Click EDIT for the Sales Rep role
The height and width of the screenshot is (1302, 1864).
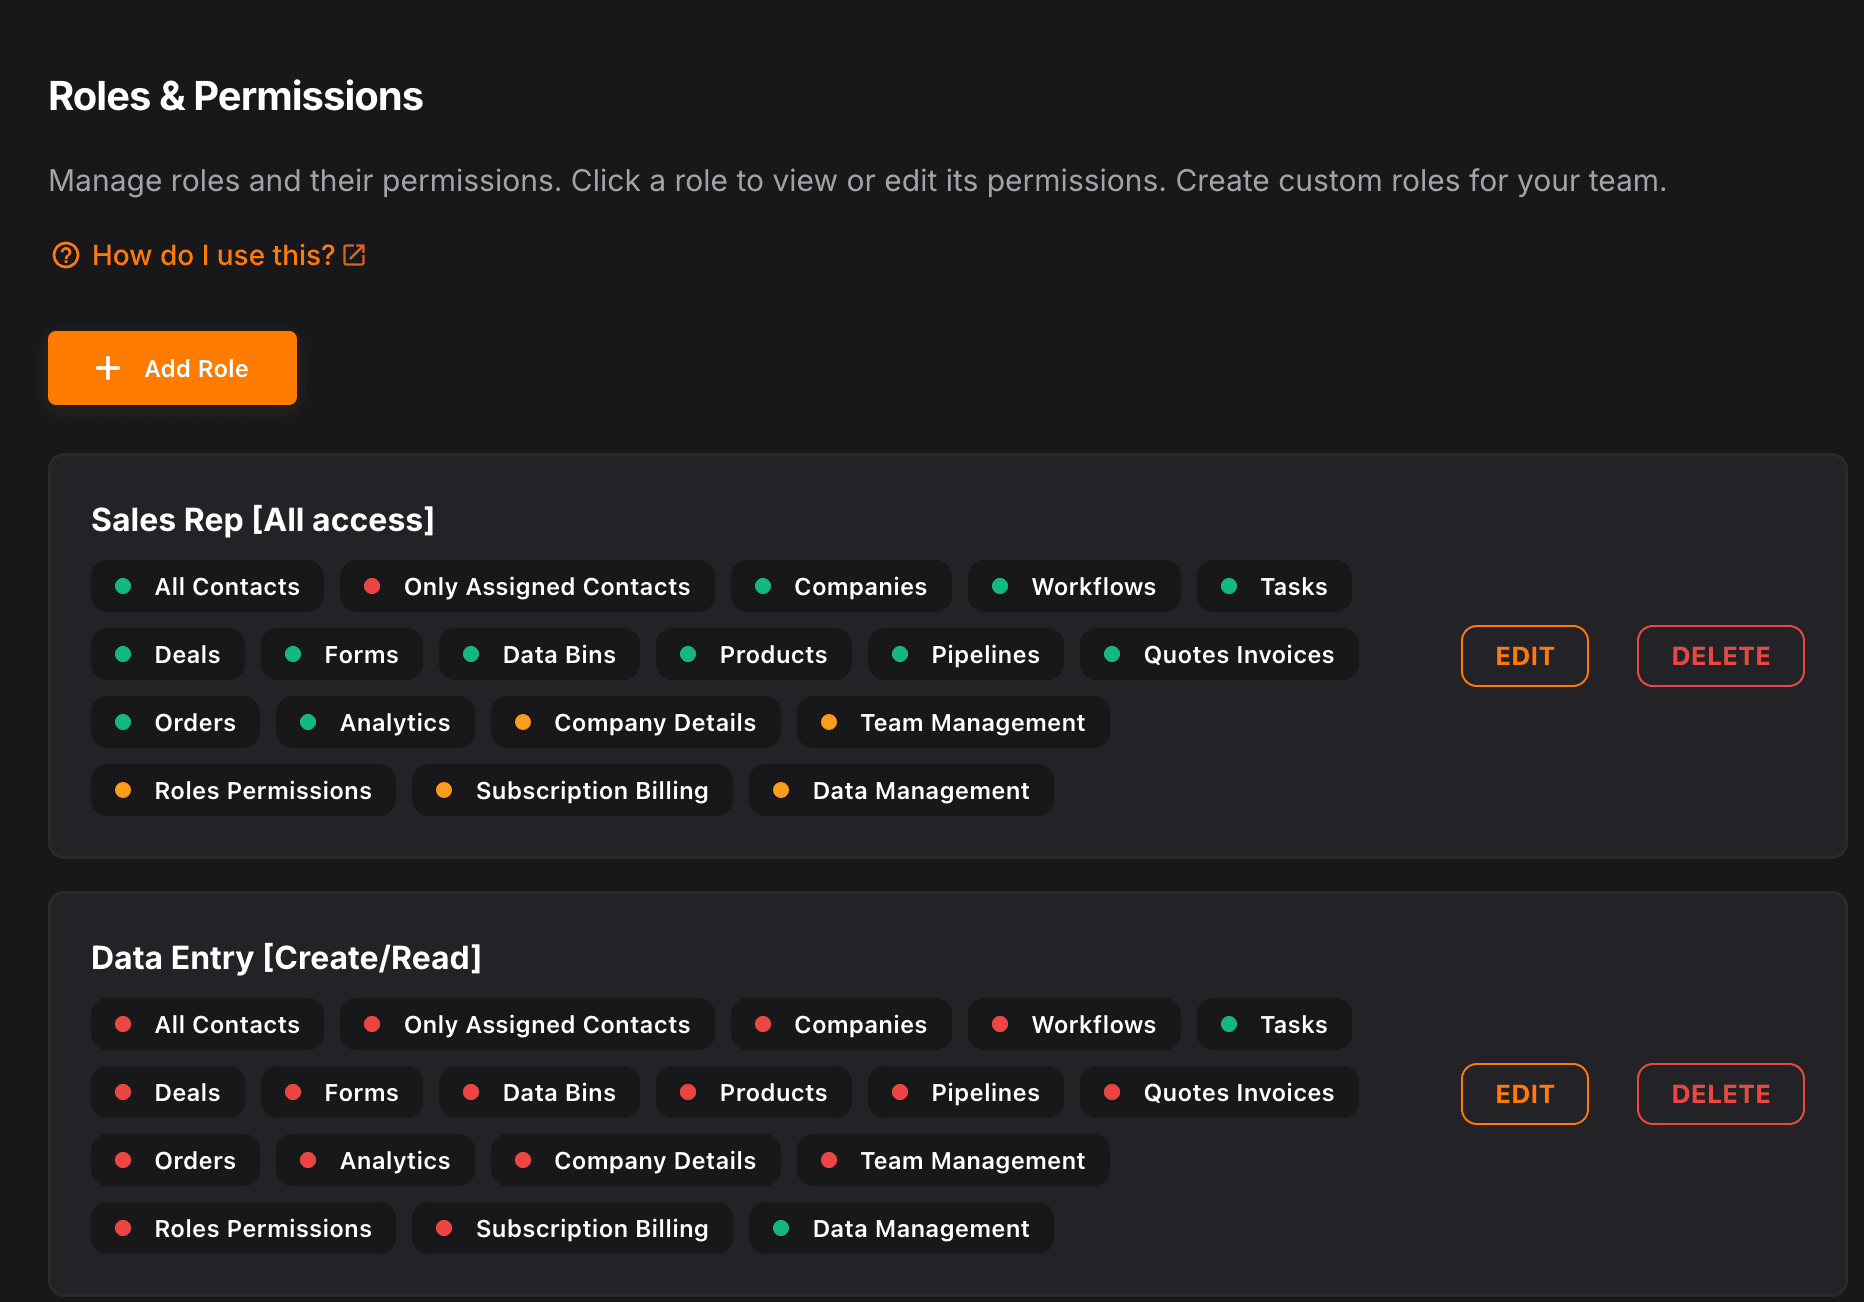1524,656
